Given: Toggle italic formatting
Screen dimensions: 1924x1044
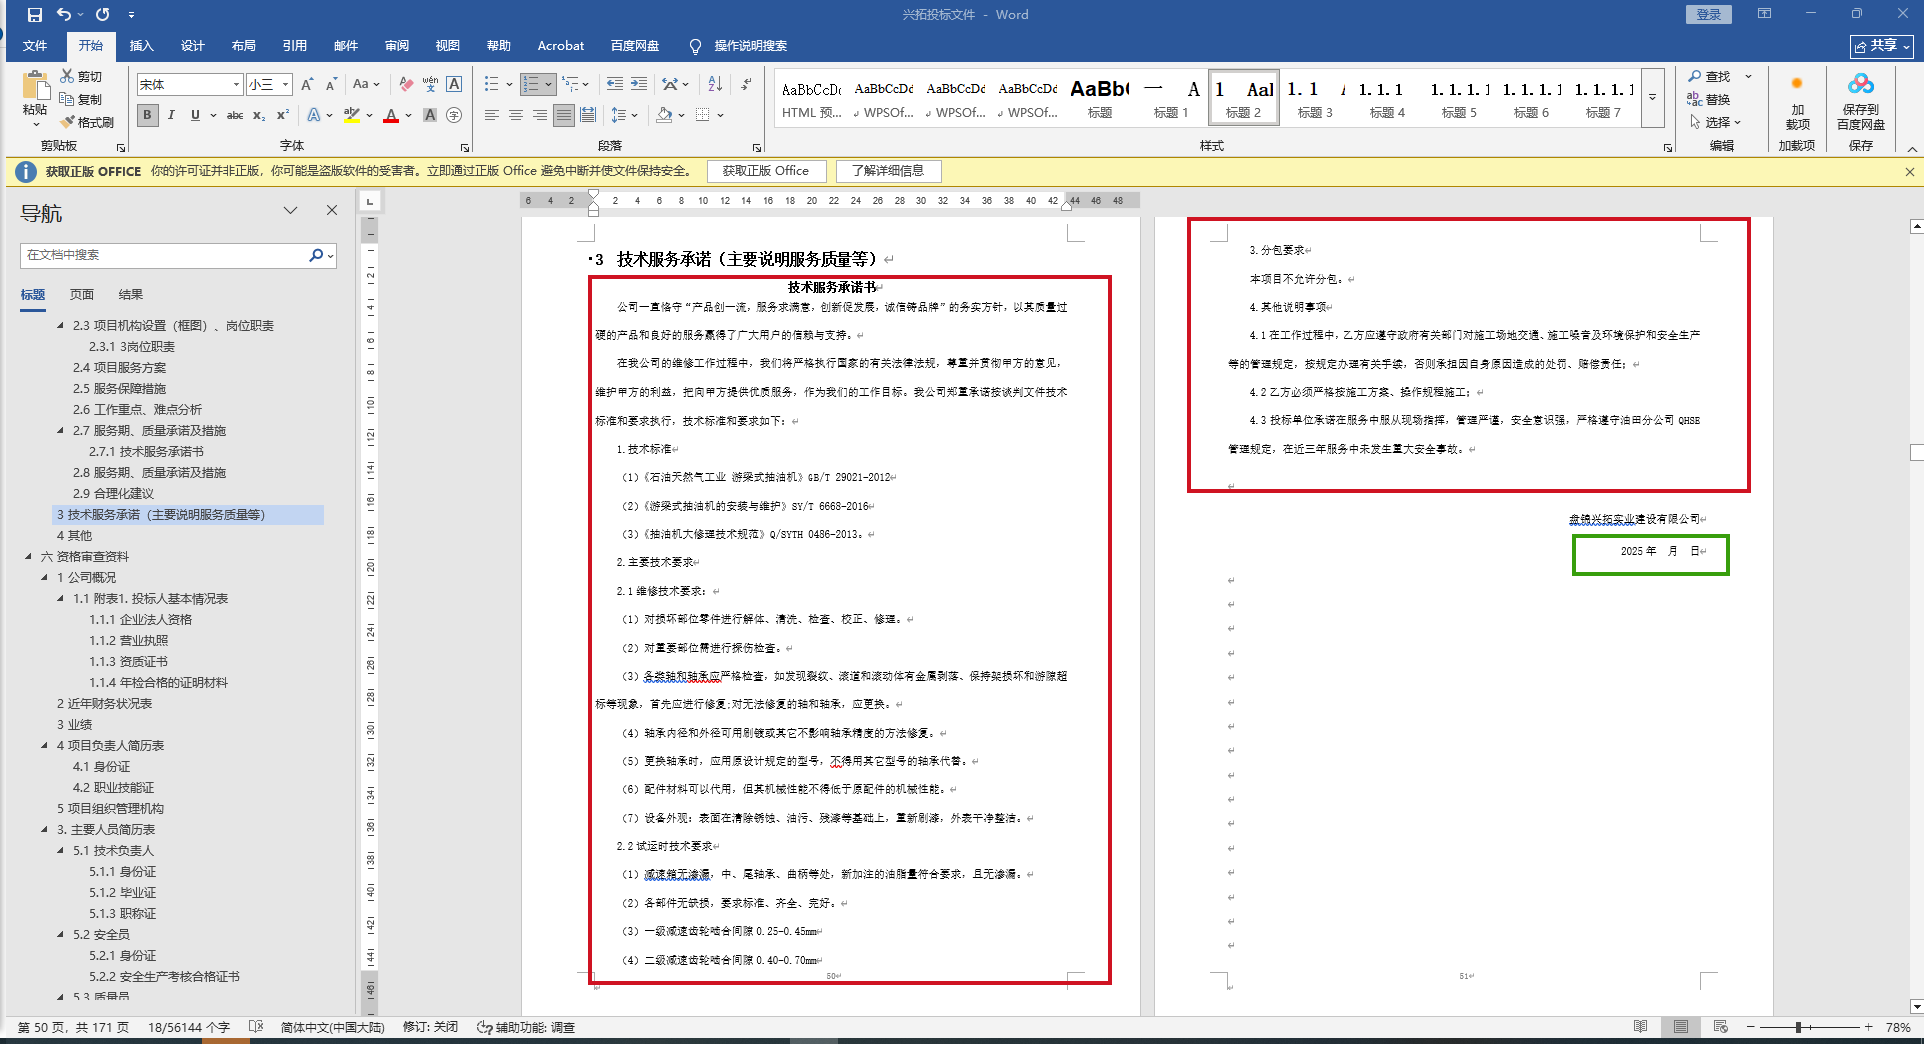Looking at the screenshot, I should (x=171, y=115).
